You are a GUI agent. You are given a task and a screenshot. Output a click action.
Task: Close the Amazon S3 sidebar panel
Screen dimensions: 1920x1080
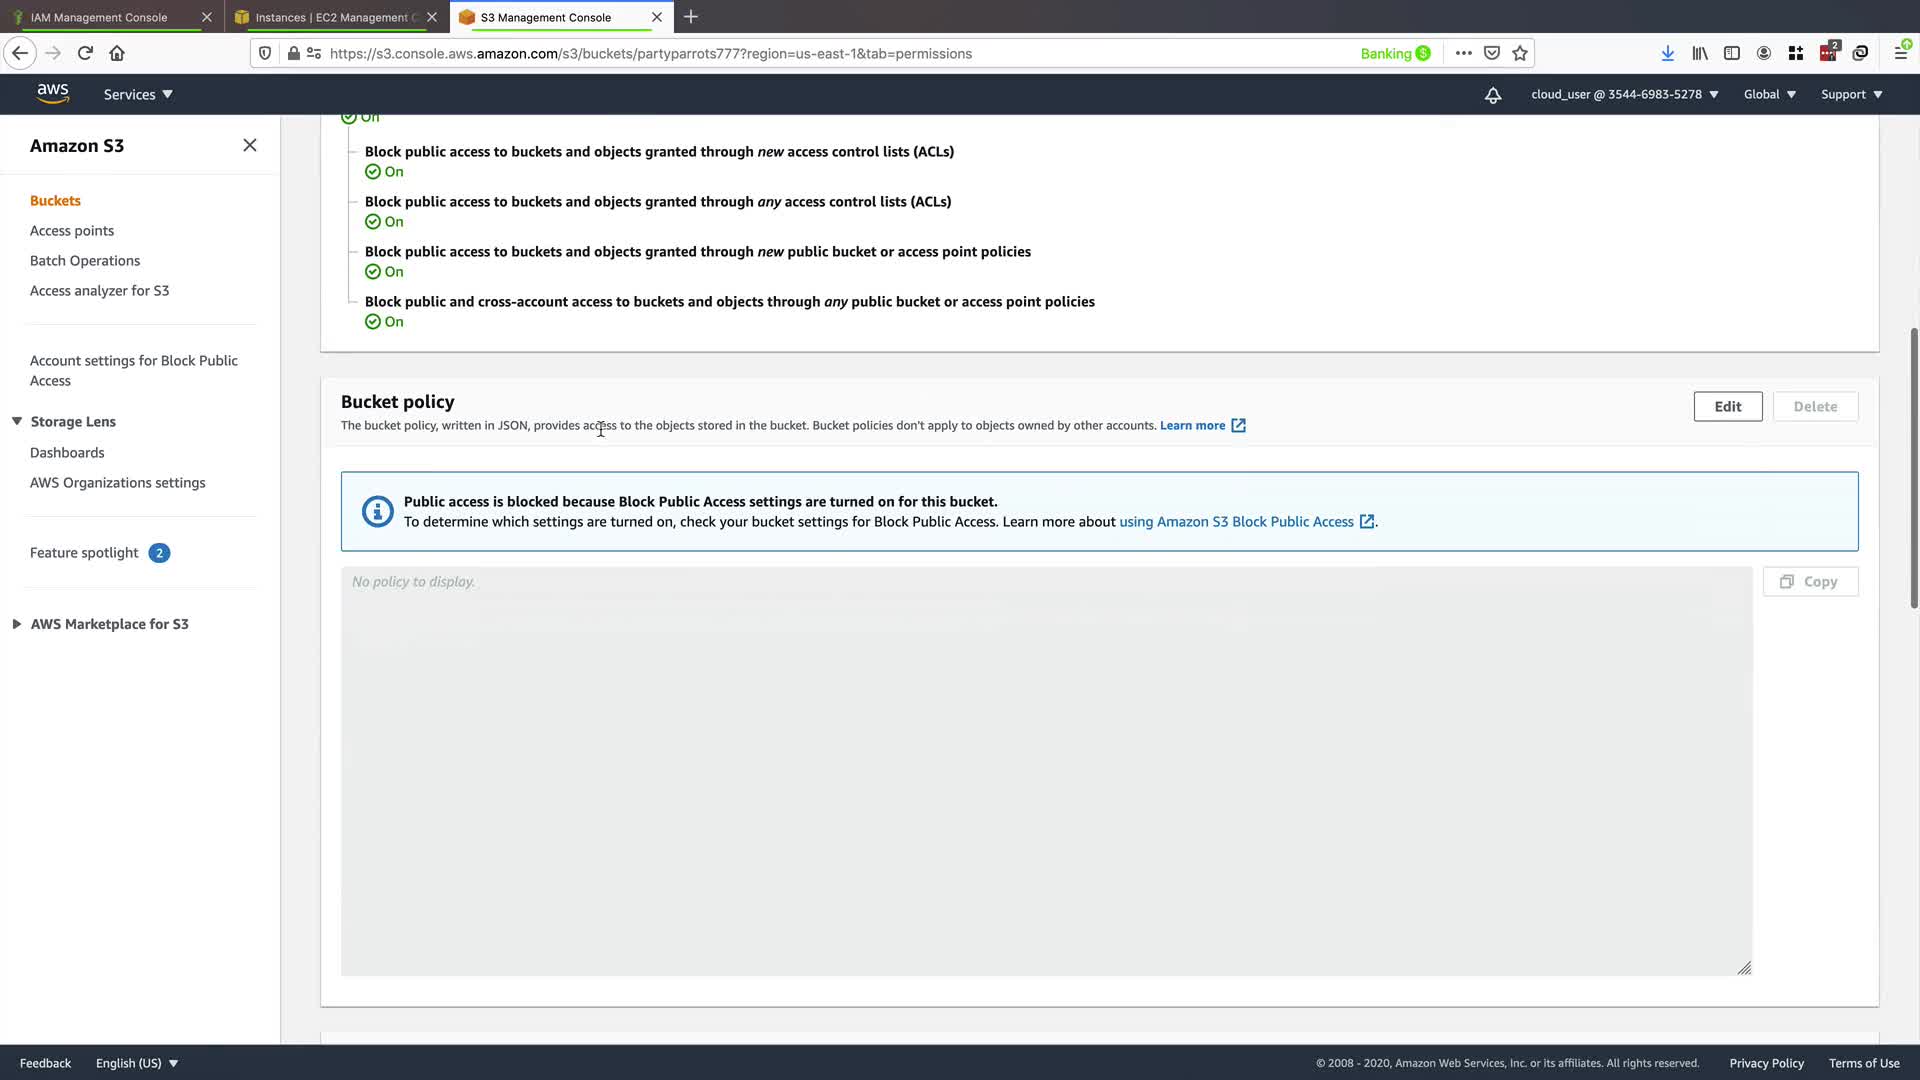pos(250,145)
